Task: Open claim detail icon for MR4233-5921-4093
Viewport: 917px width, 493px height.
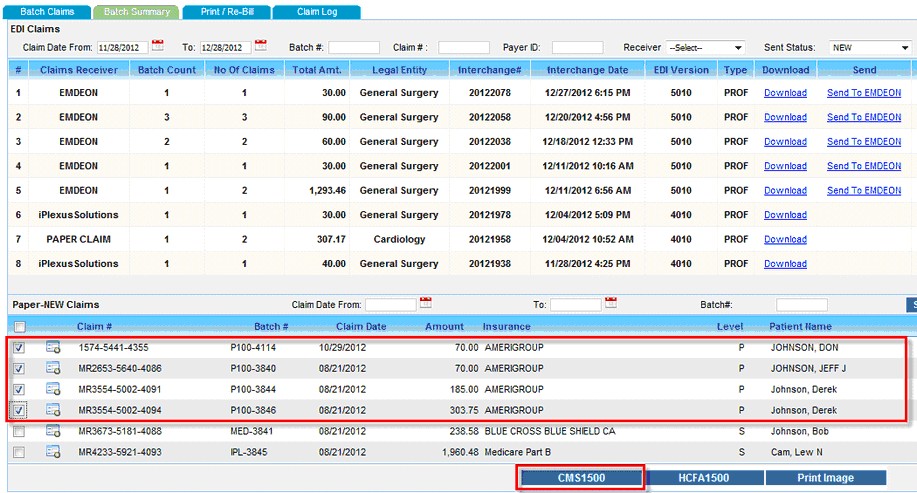Action: tap(53, 452)
